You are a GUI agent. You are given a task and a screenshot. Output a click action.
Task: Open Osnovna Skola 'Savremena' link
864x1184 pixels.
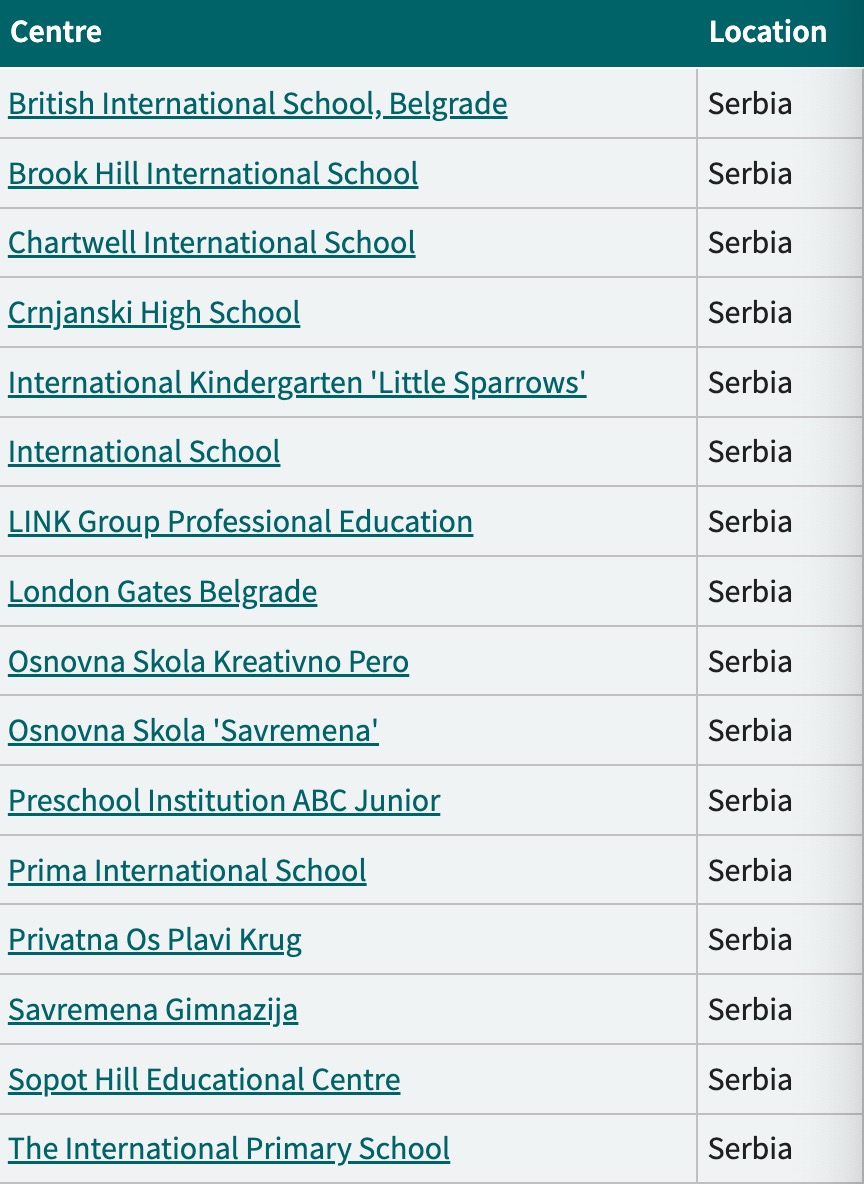(193, 731)
